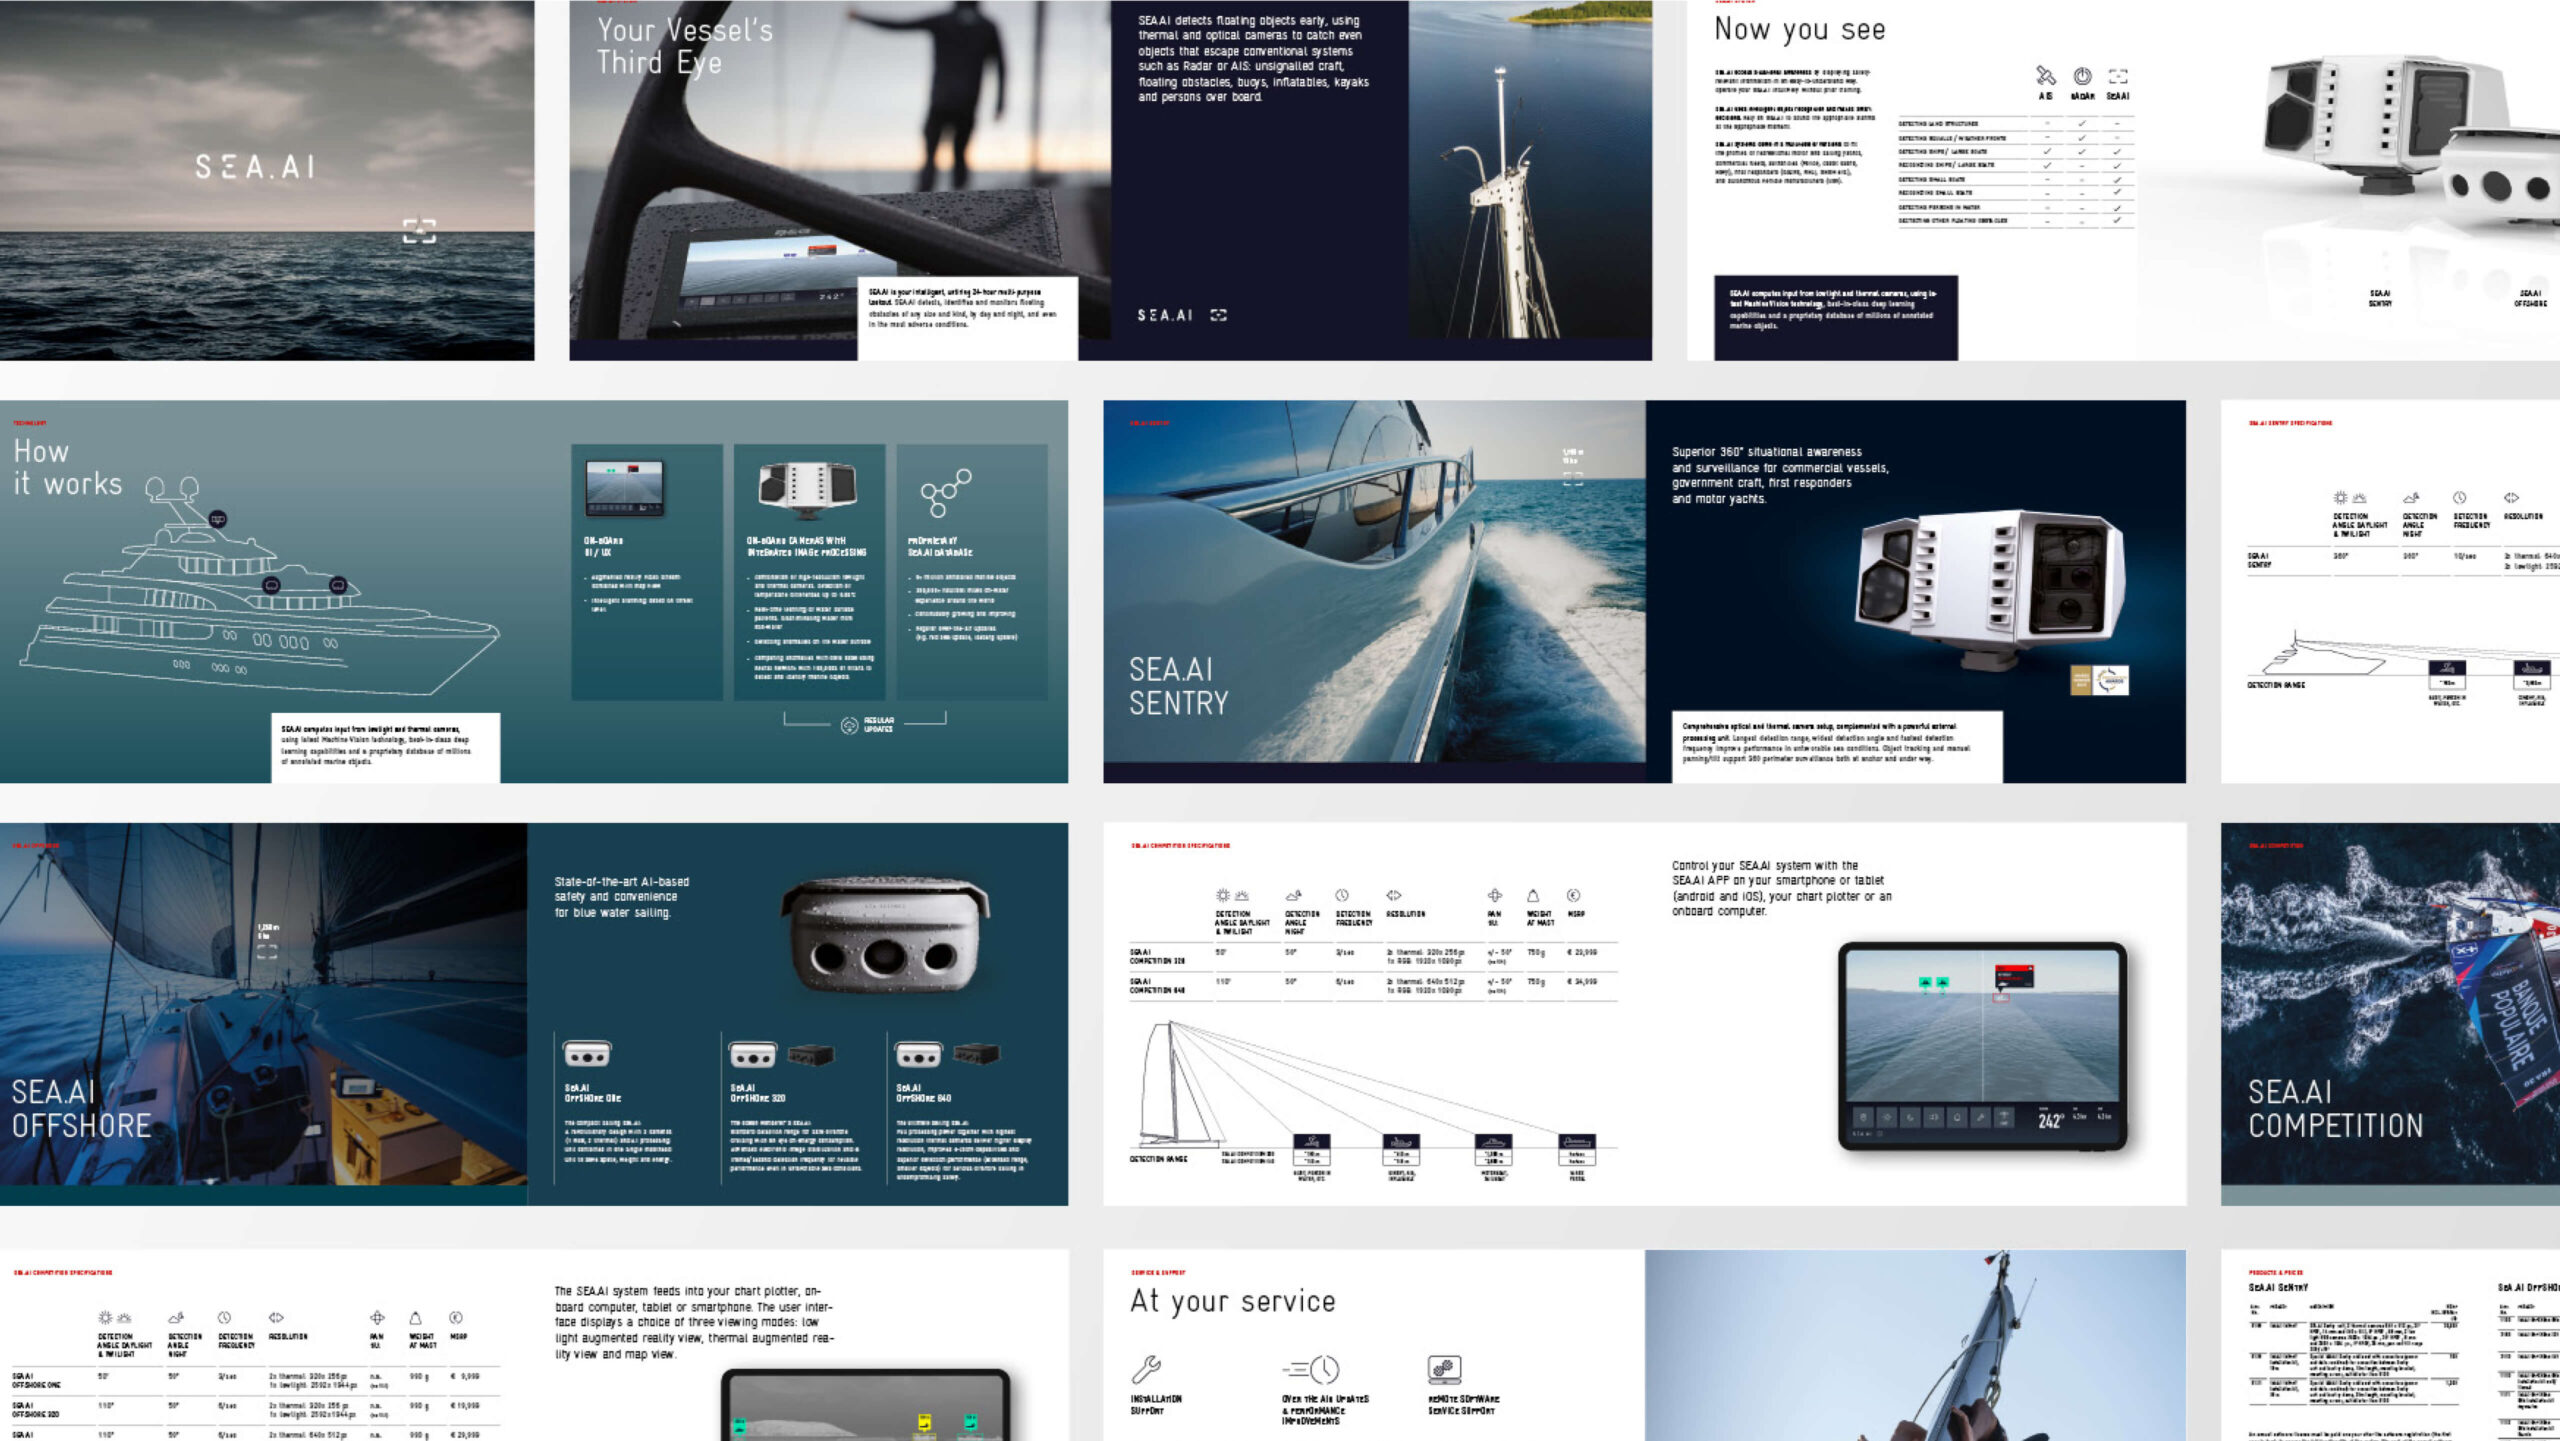Click the Offshore One camera thumbnail
2560x1441 pixels.
(x=587, y=1054)
